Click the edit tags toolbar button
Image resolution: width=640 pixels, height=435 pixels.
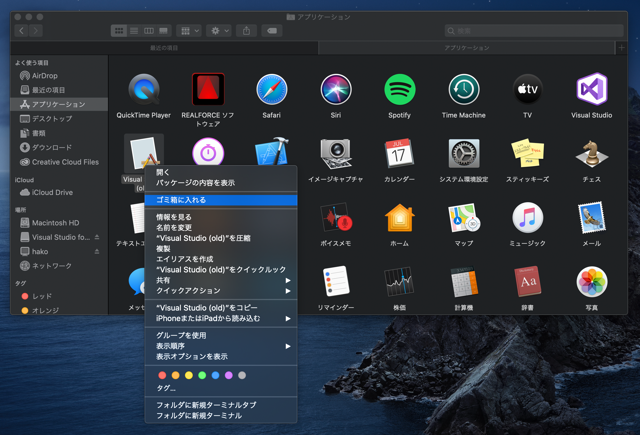pos(272,31)
